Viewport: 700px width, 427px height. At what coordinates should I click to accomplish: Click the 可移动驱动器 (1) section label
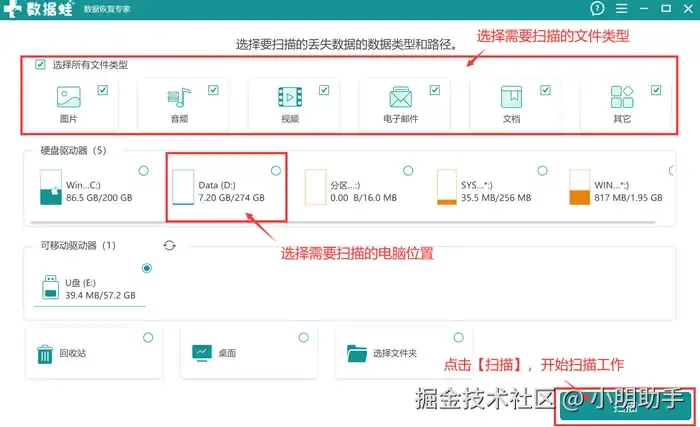click(x=78, y=245)
